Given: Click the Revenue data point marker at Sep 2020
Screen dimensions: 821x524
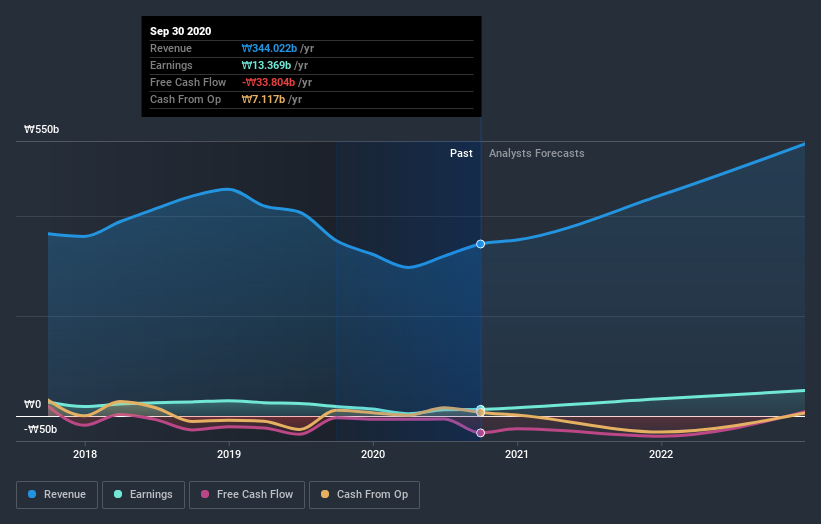Looking at the screenshot, I should pyautogui.click(x=481, y=244).
